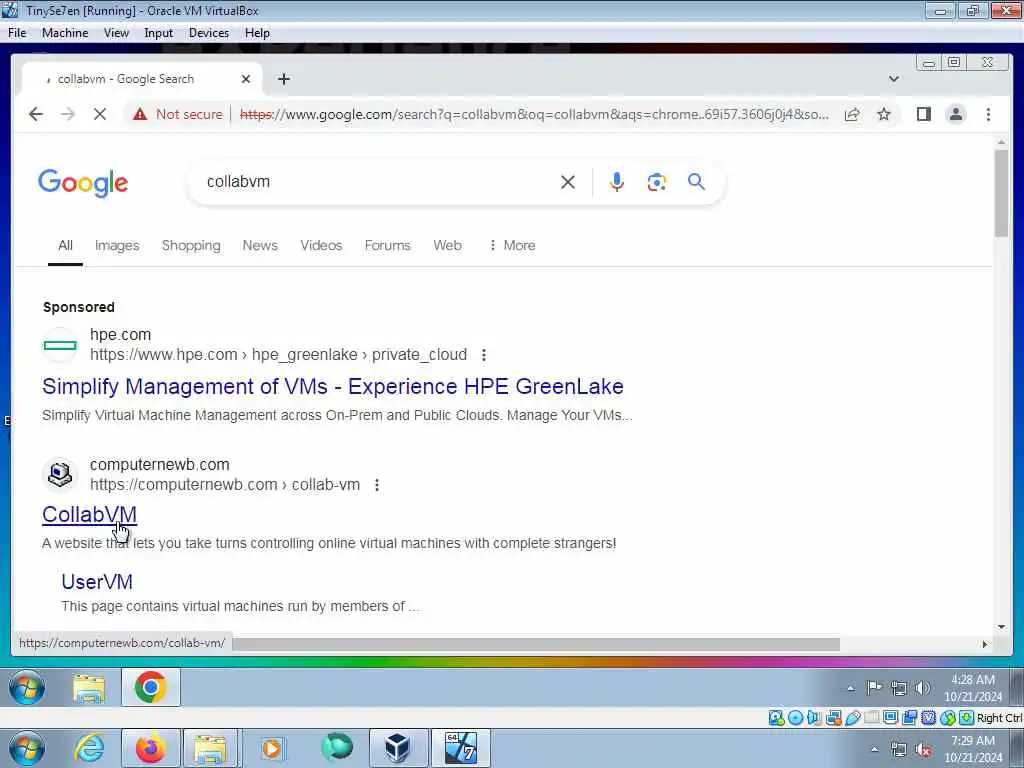Switch to Shopping results tab

pyautogui.click(x=191, y=246)
